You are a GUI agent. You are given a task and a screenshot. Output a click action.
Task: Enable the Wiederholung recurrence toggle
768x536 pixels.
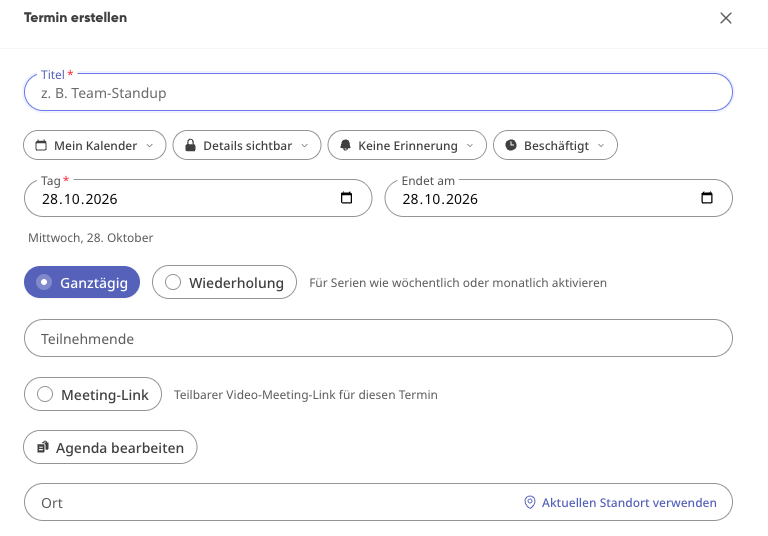click(224, 282)
